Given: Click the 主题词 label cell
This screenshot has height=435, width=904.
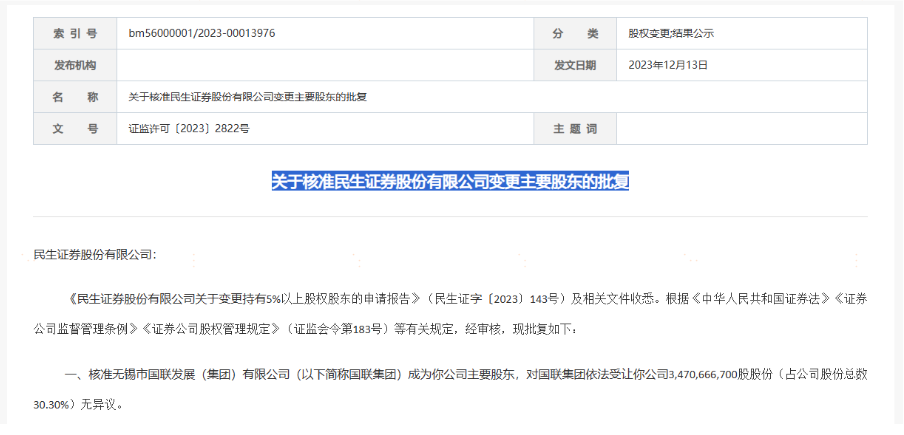Looking at the screenshot, I should click(575, 128).
